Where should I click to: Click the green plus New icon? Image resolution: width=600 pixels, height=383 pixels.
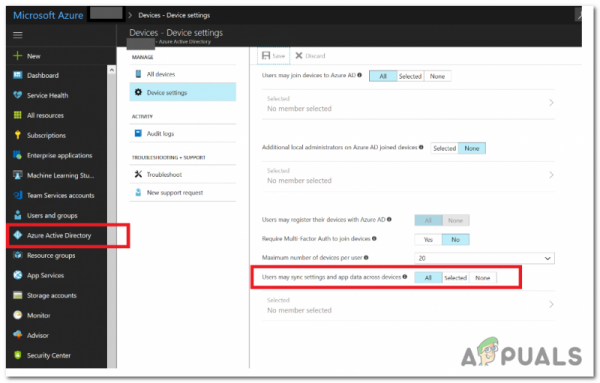[x=18, y=56]
